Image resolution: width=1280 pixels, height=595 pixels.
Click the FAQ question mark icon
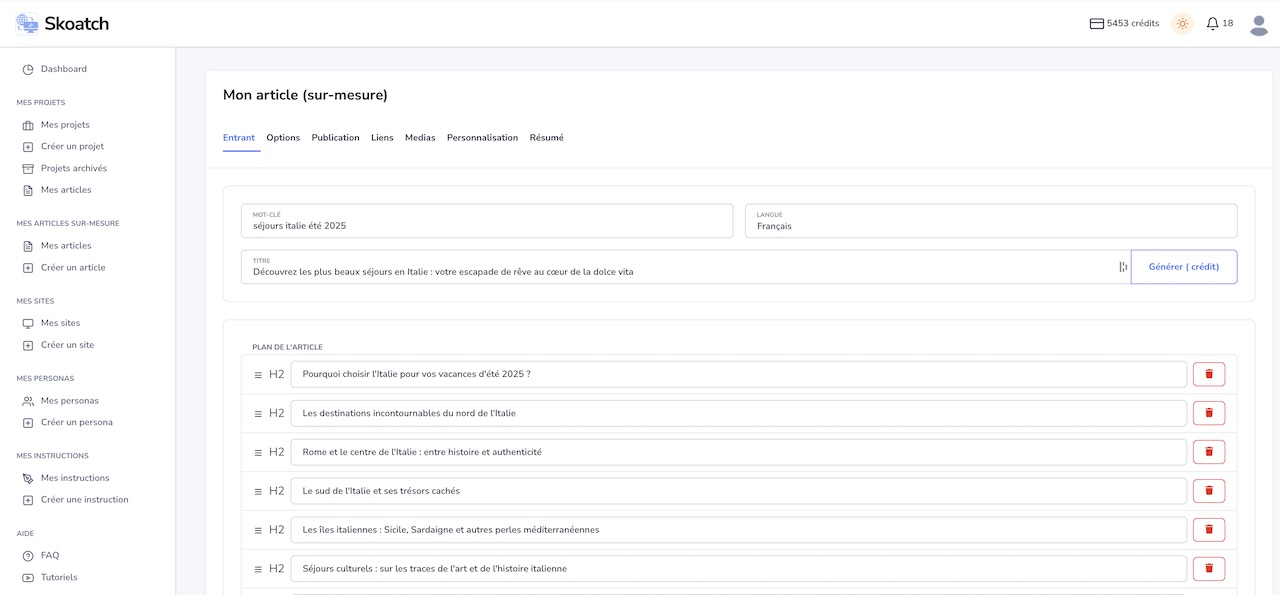(28, 556)
